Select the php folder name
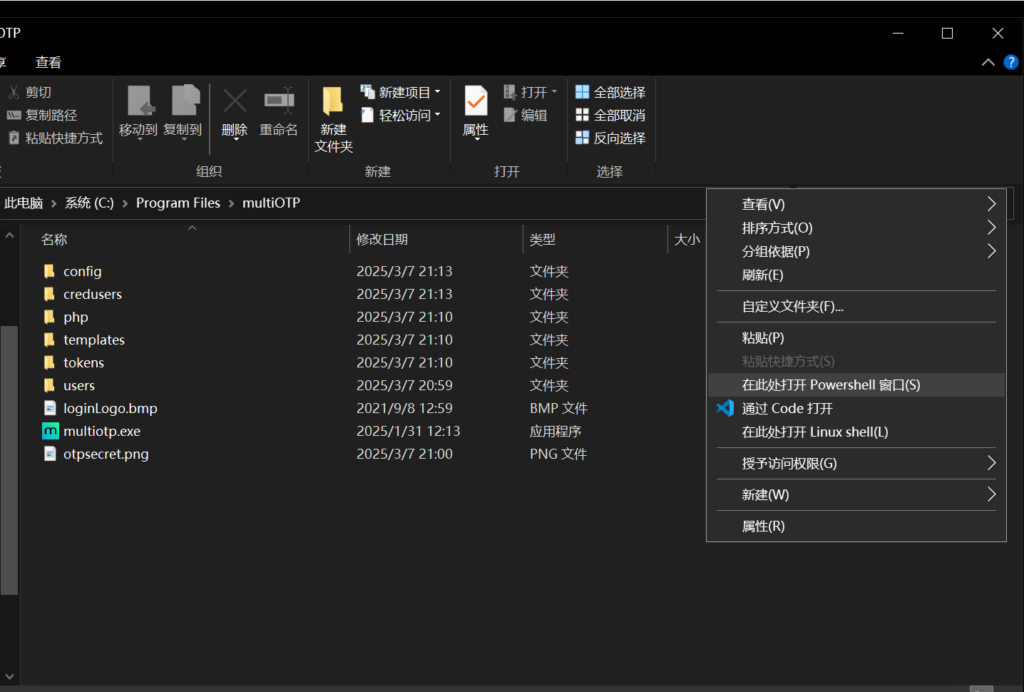 76,317
